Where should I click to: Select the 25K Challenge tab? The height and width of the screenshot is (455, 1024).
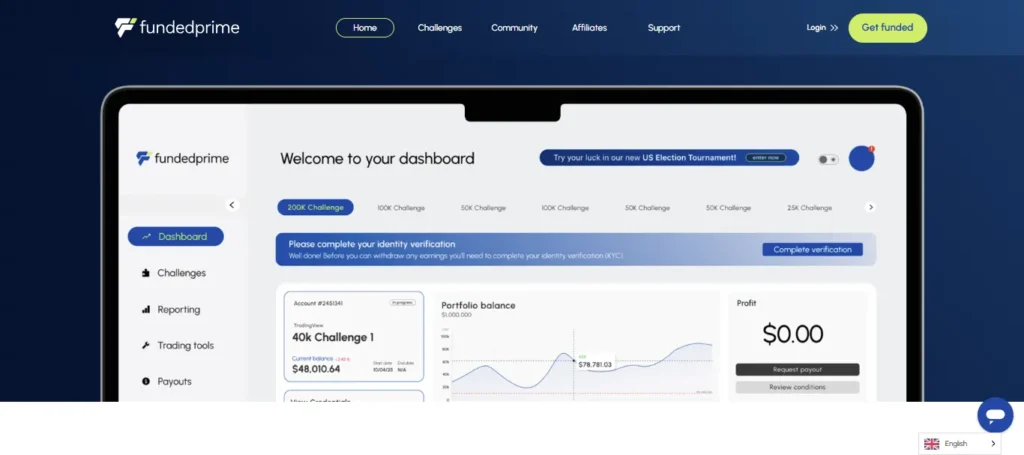click(x=809, y=208)
